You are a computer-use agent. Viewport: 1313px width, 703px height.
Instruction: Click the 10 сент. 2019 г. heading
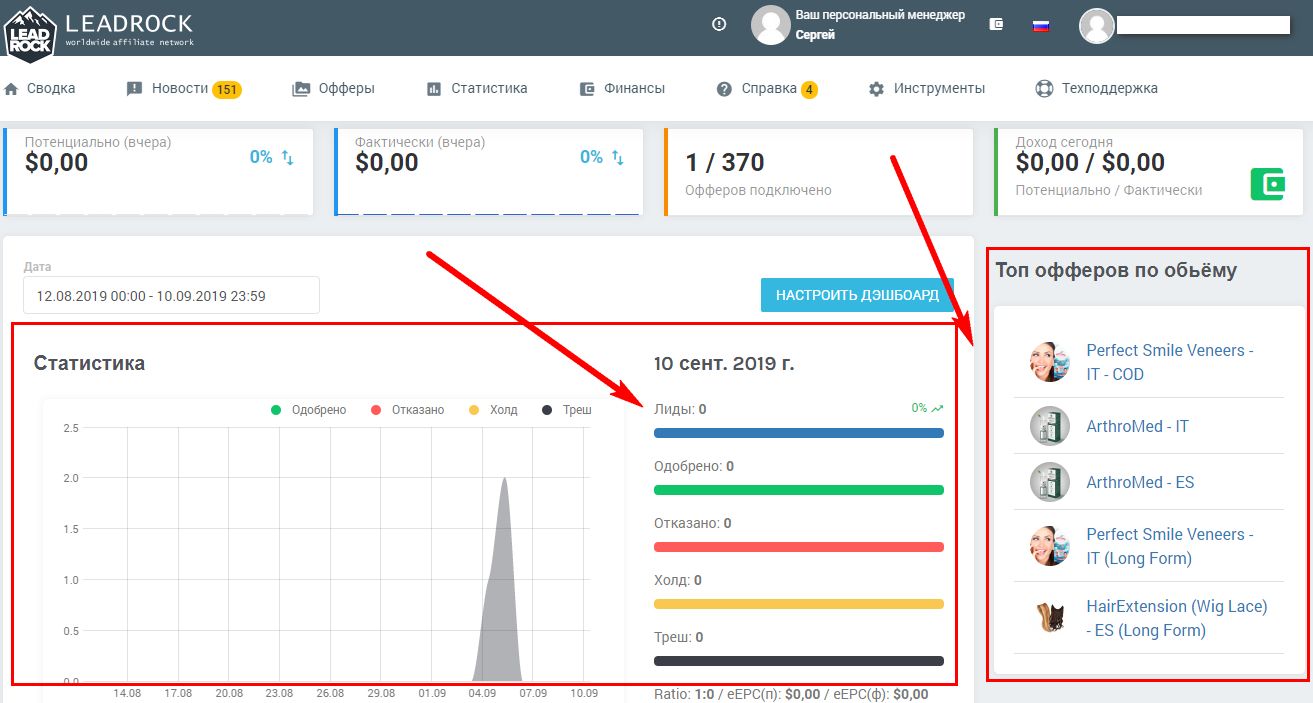click(x=724, y=363)
